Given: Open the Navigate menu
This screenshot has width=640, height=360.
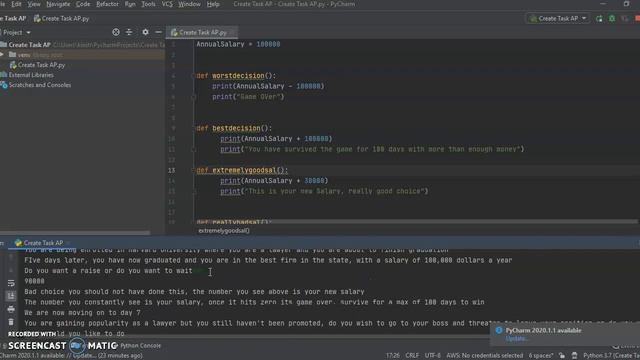Looking at the screenshot, I should click(x=58, y=4).
